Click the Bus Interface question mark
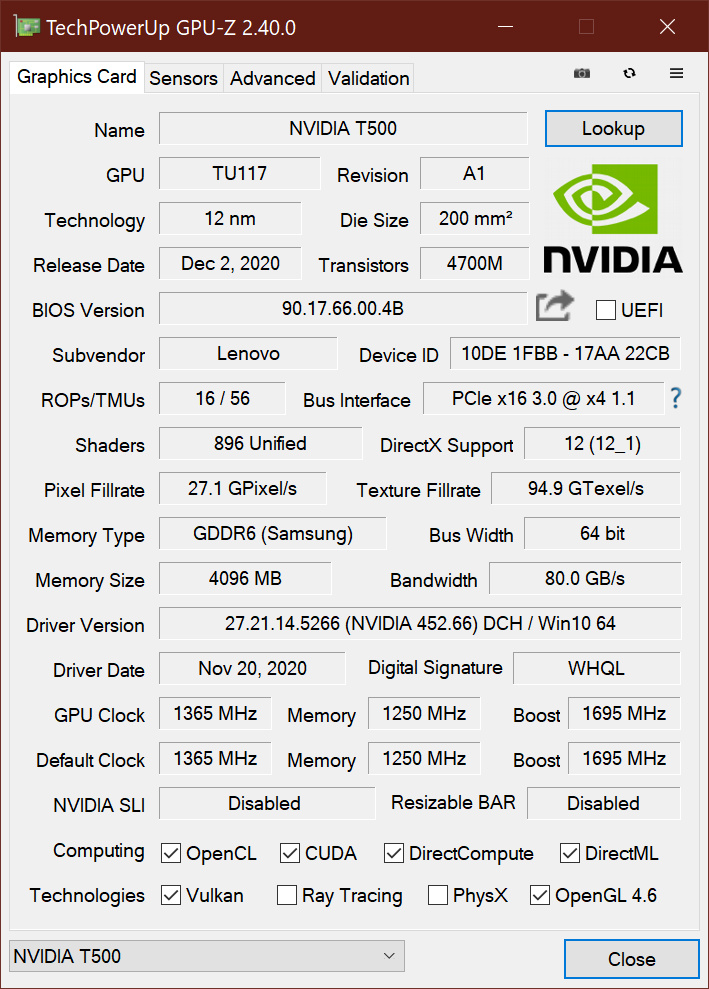 point(676,399)
